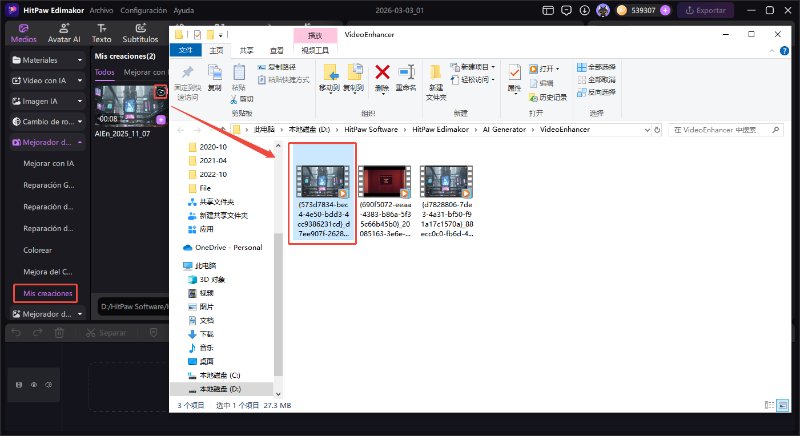800x436 pixels.
Task: Open the Medios panel in Edimakor
Action: click(x=23, y=33)
